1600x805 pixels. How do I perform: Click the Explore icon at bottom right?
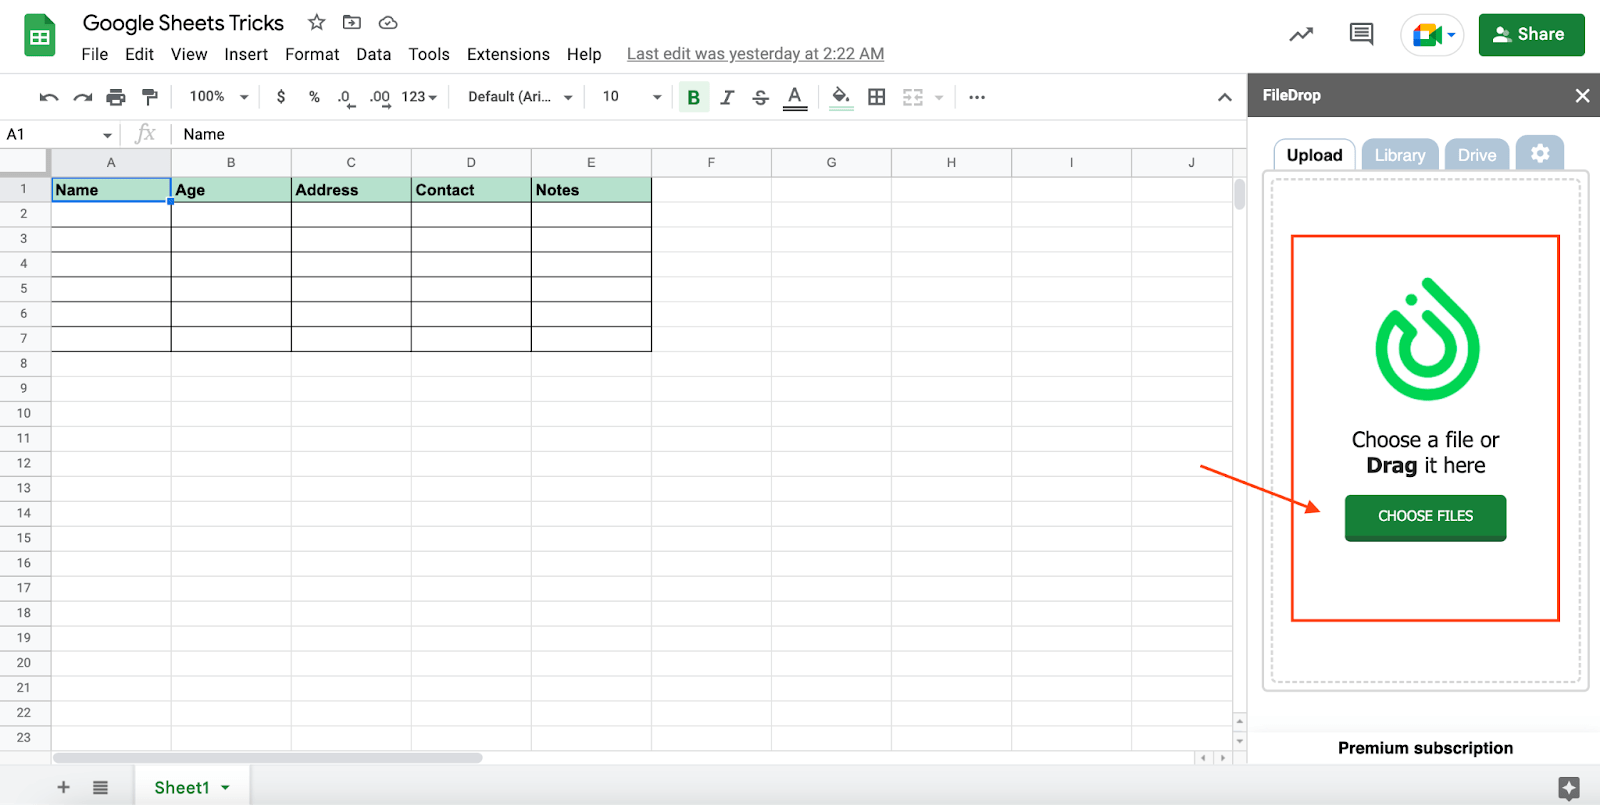coord(1568,787)
